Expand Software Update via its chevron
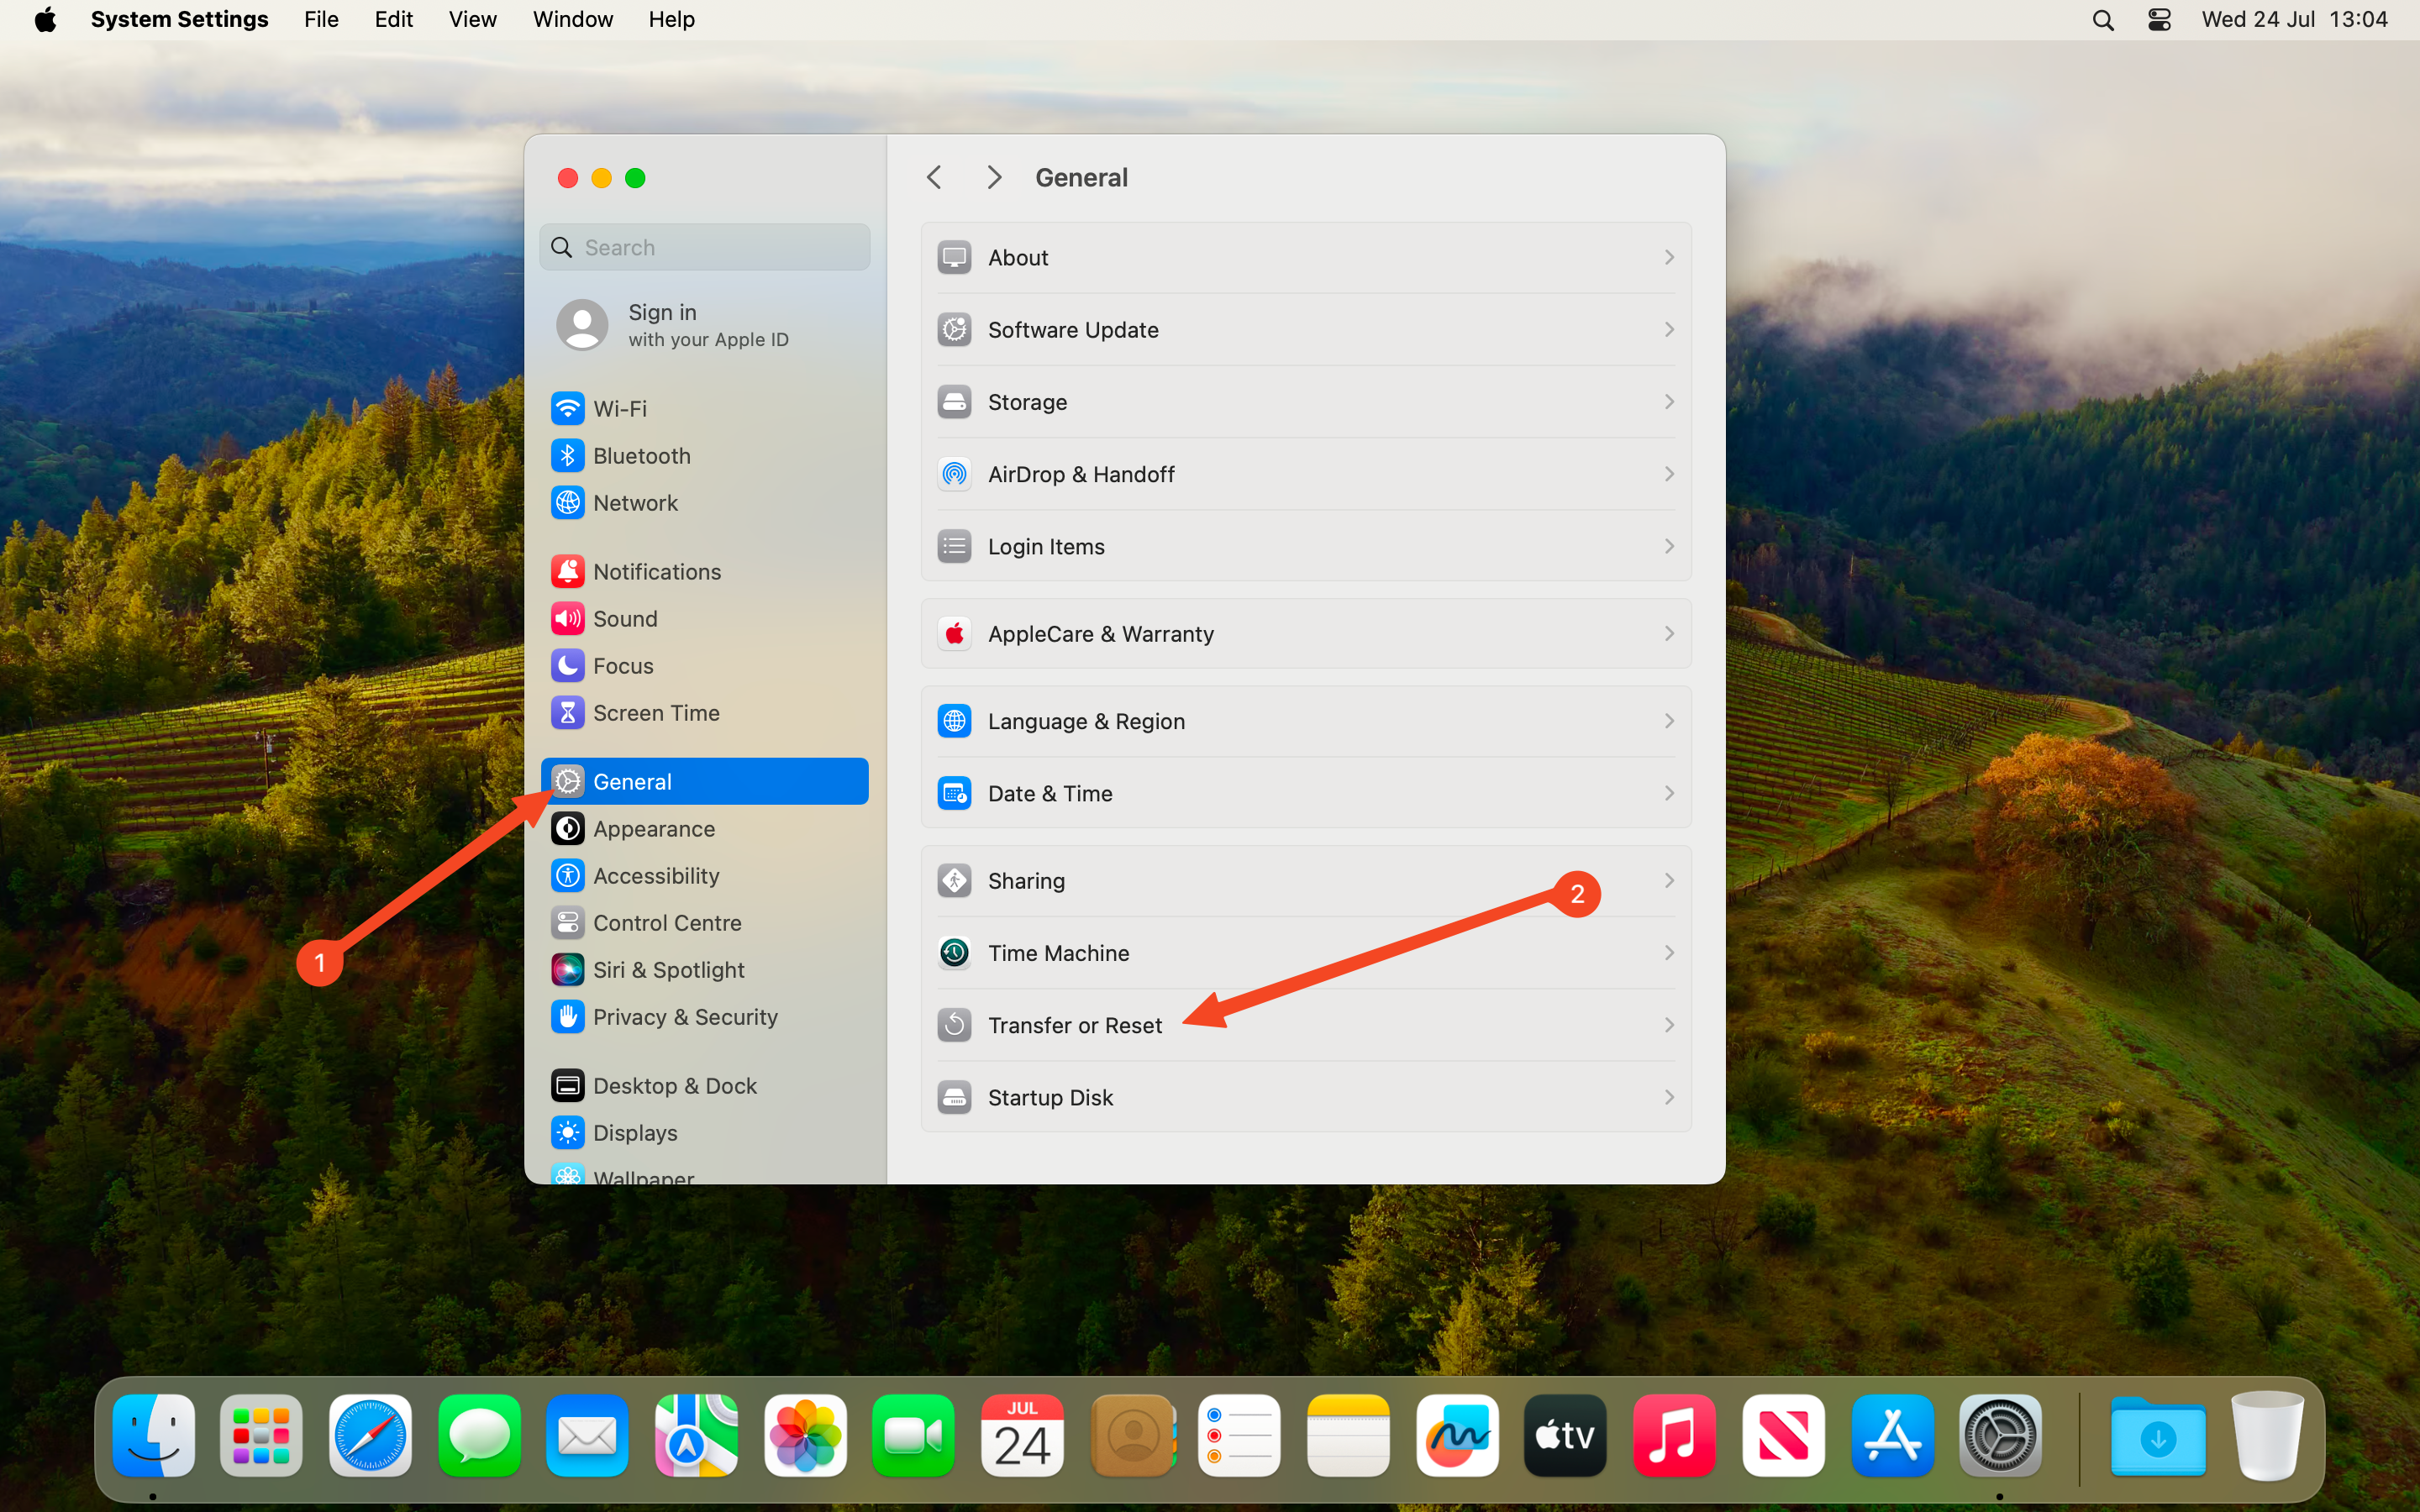This screenshot has width=2420, height=1512. 1668,329
